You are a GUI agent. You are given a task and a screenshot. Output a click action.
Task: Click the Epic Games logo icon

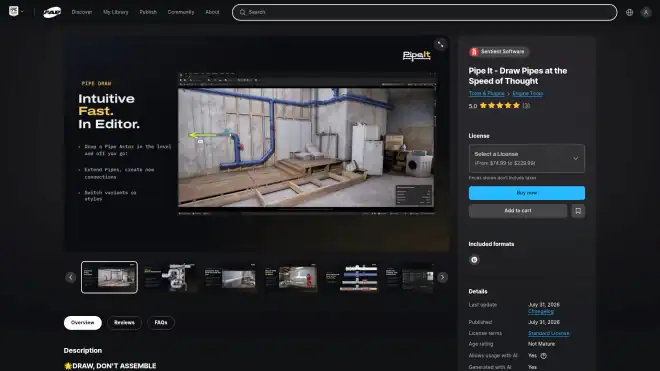[x=13, y=11]
